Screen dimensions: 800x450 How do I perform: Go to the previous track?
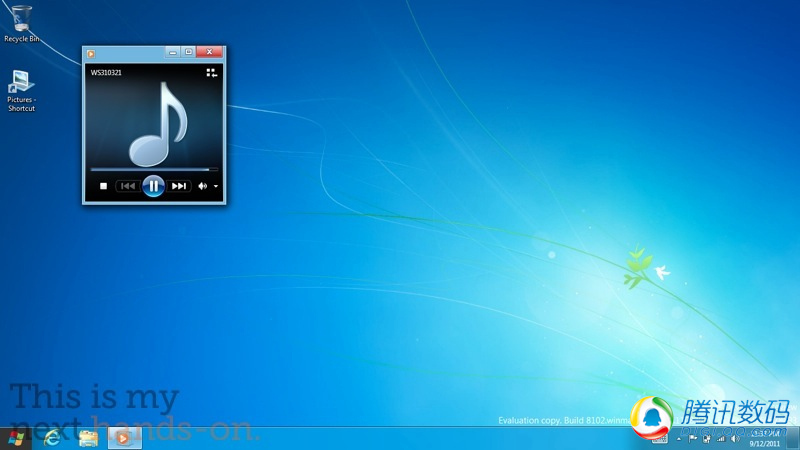pyautogui.click(x=128, y=186)
